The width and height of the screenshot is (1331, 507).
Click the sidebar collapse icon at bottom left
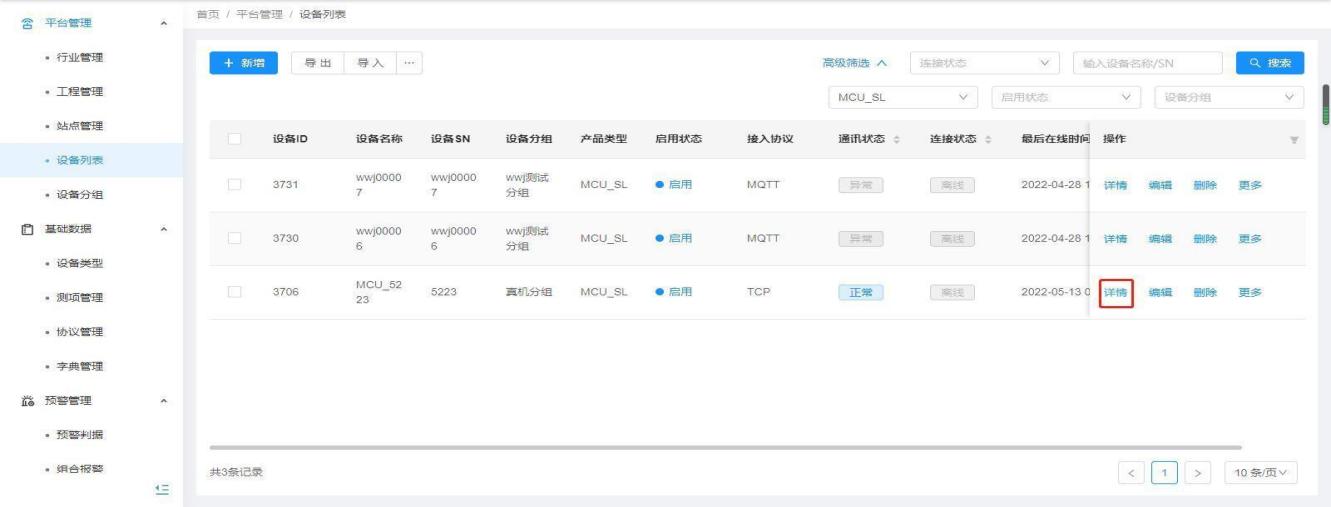(161, 488)
